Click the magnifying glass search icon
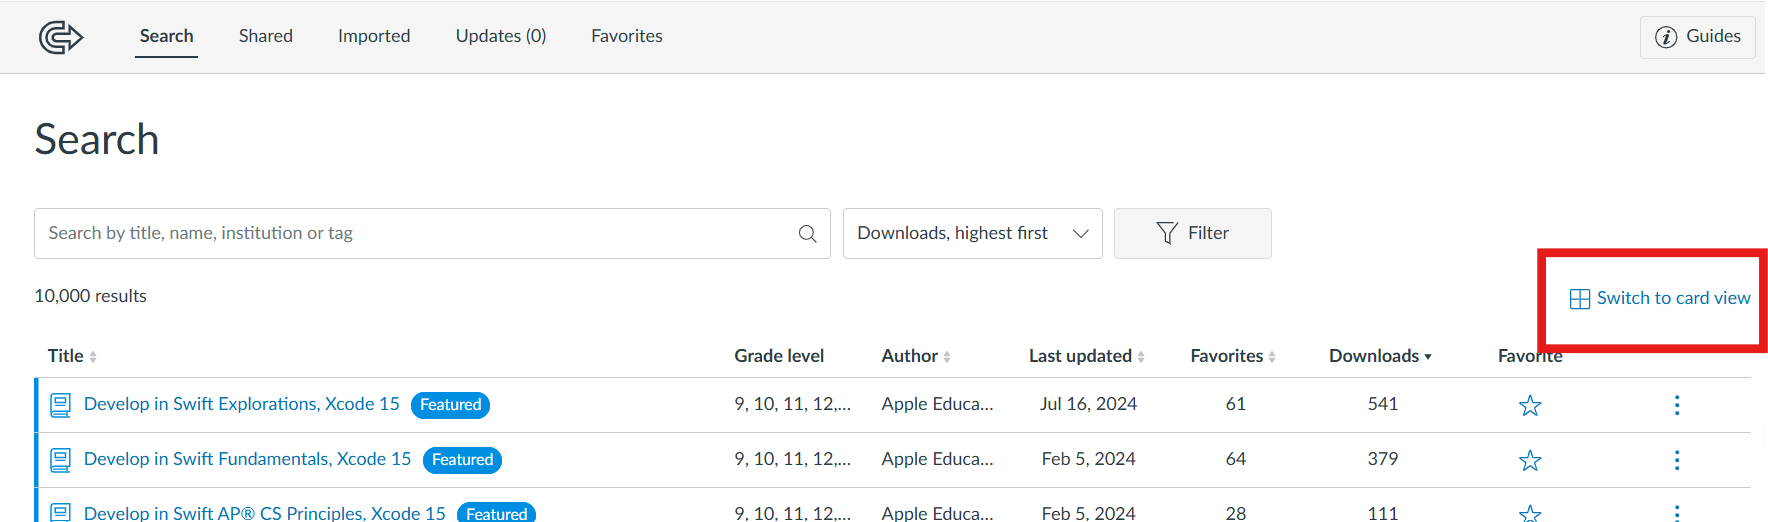This screenshot has height=522, width=1768. 807,234
